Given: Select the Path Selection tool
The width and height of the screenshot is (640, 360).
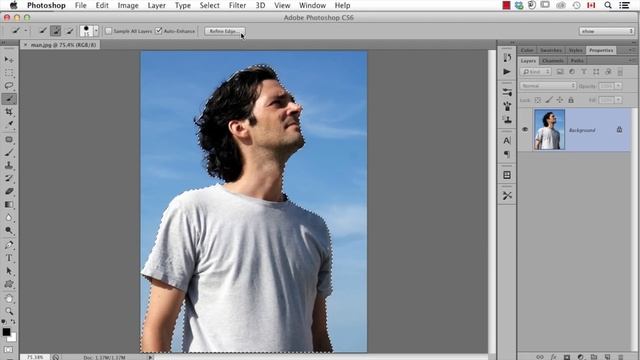Looking at the screenshot, I should (x=9, y=271).
